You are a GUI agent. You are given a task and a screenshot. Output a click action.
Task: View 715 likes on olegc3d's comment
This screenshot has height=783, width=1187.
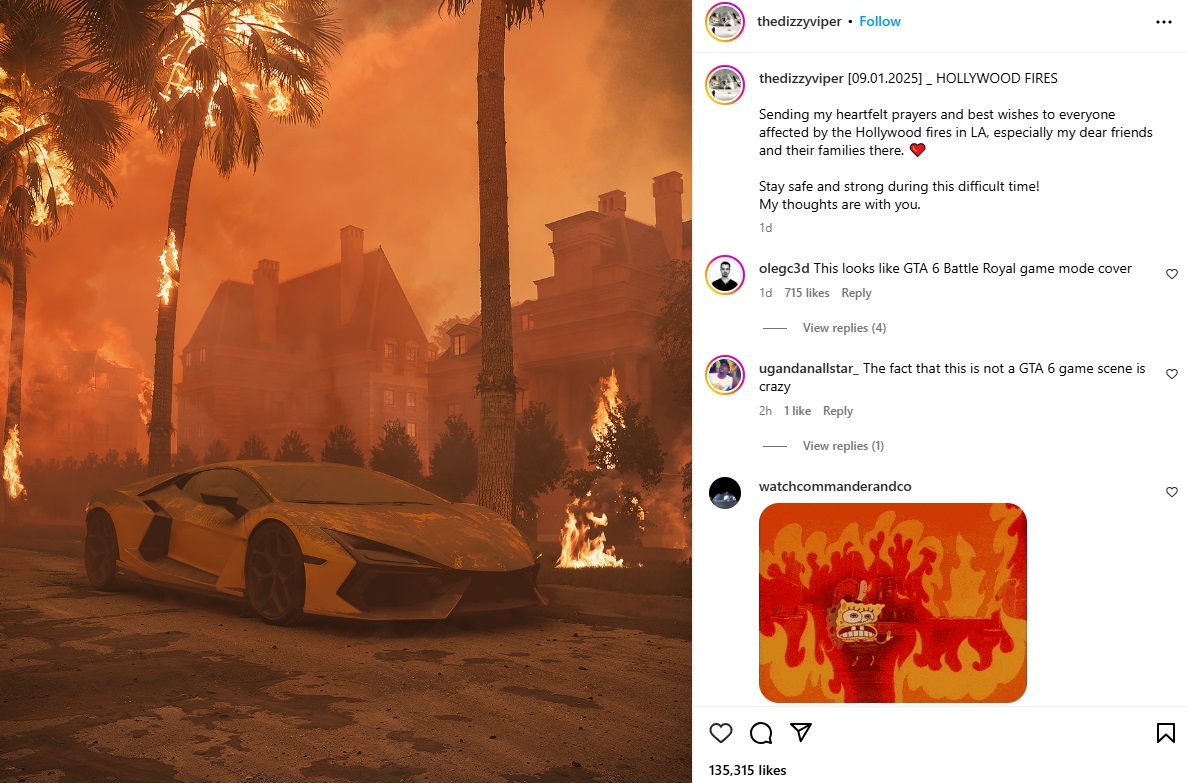point(806,293)
